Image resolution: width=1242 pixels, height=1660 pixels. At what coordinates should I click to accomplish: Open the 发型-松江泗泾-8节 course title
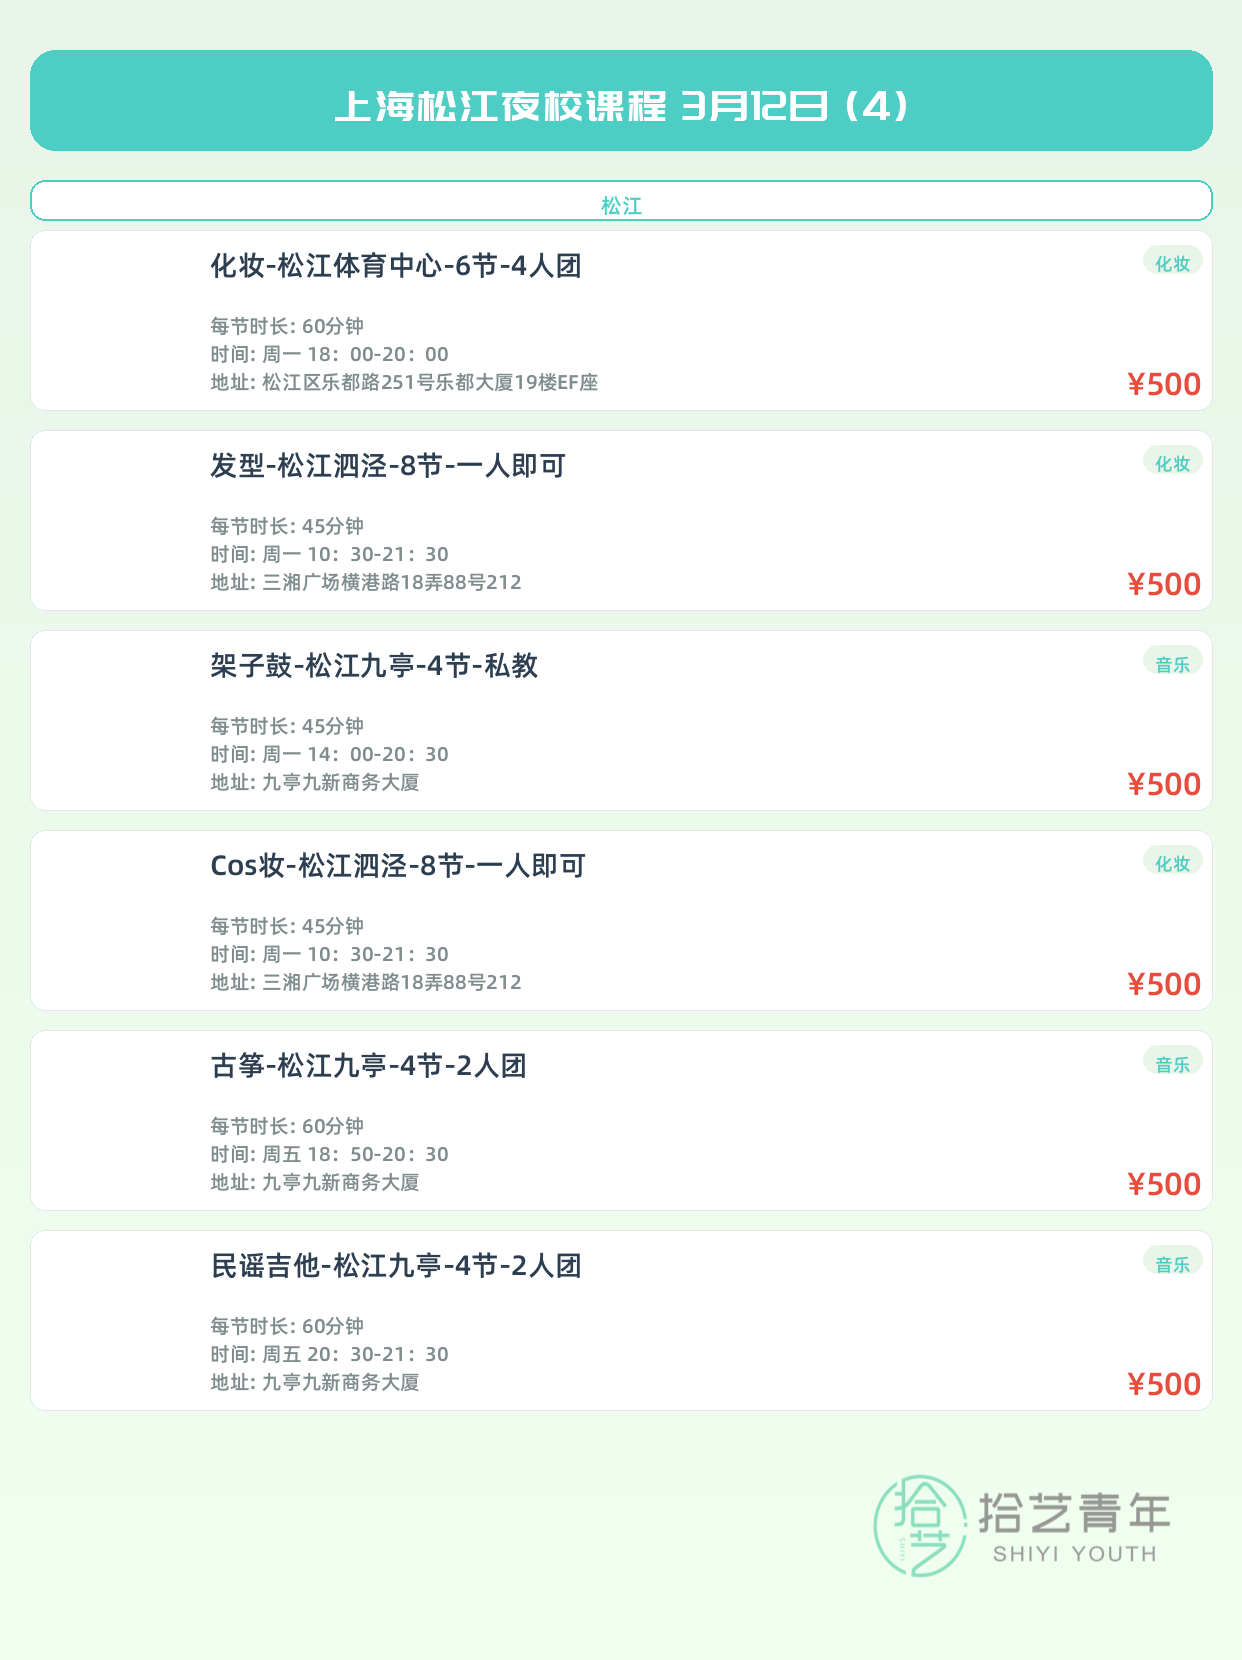388,466
